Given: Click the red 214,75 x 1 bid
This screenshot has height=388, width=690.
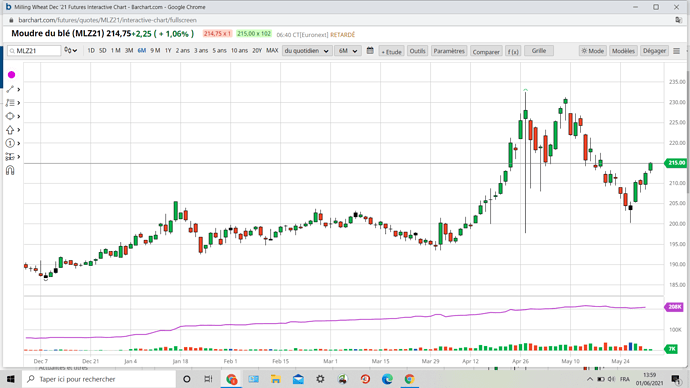Looking at the screenshot, I should [x=217, y=34].
